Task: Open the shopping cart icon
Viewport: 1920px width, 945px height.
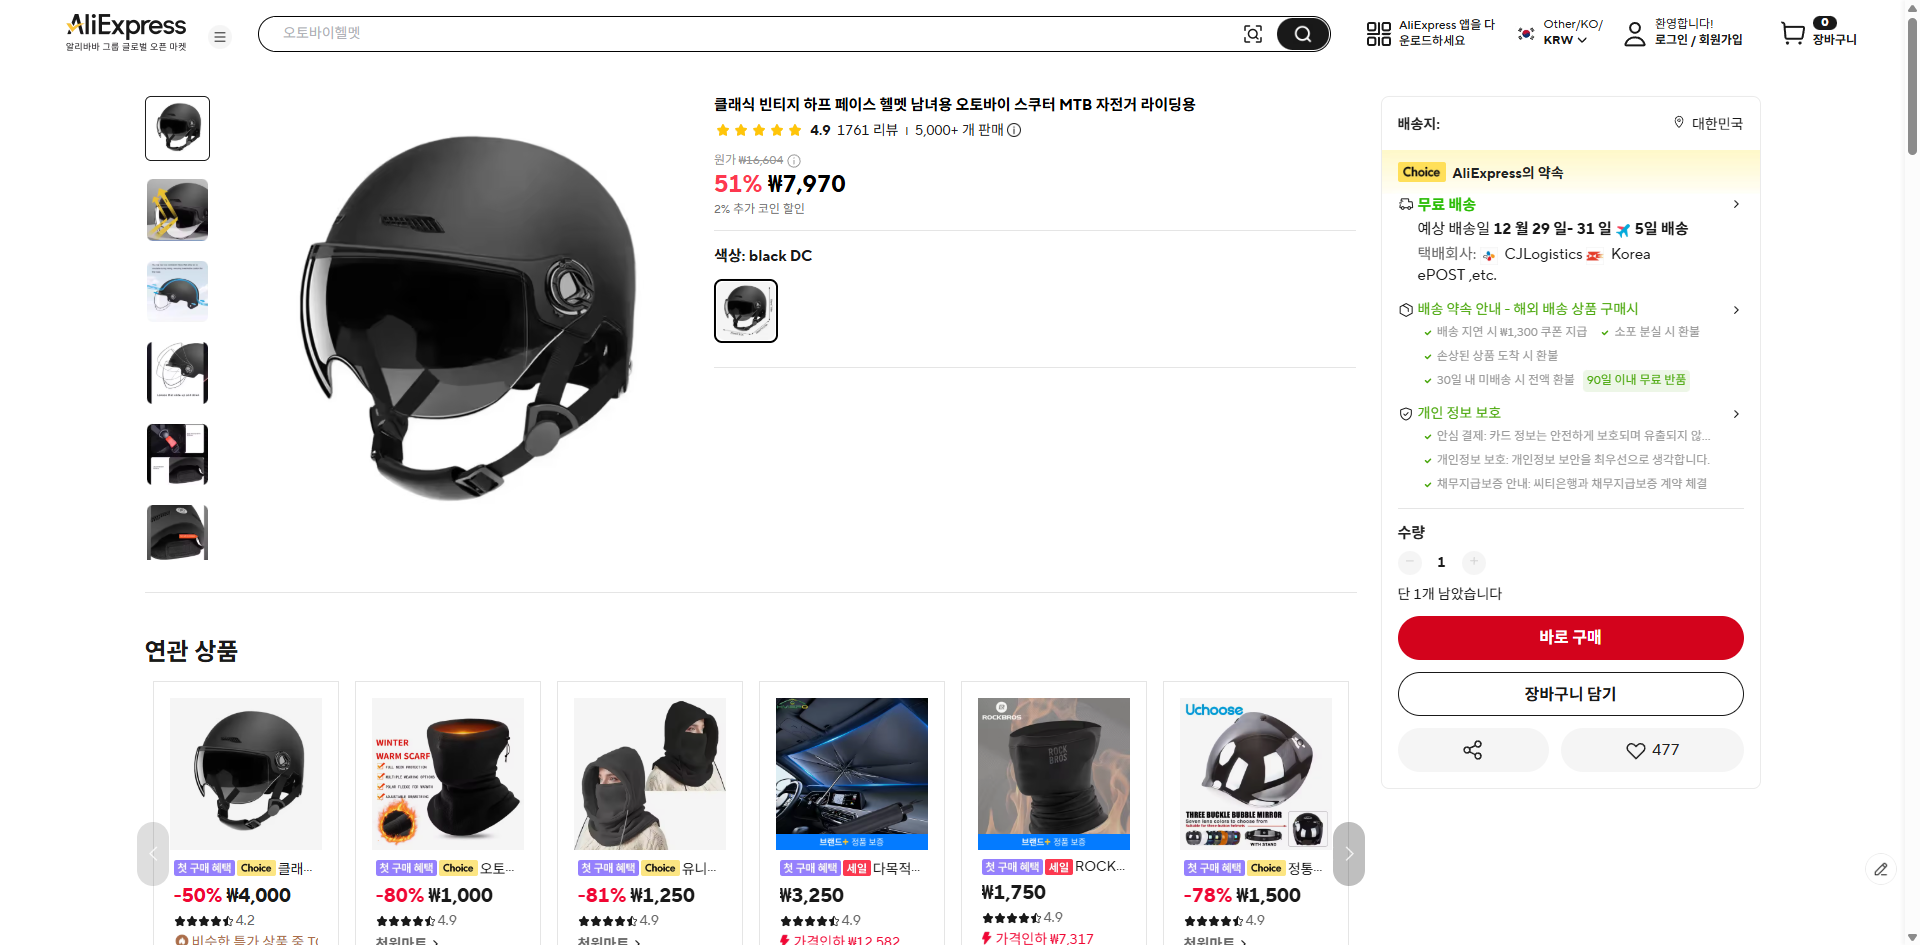Action: [1793, 33]
